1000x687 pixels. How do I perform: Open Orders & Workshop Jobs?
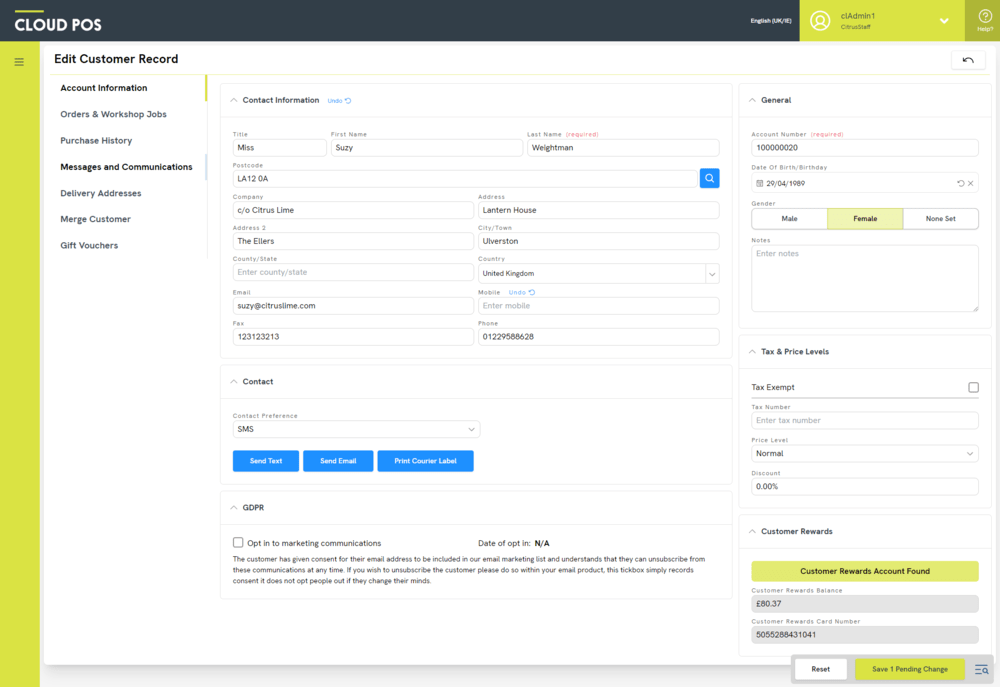114,114
